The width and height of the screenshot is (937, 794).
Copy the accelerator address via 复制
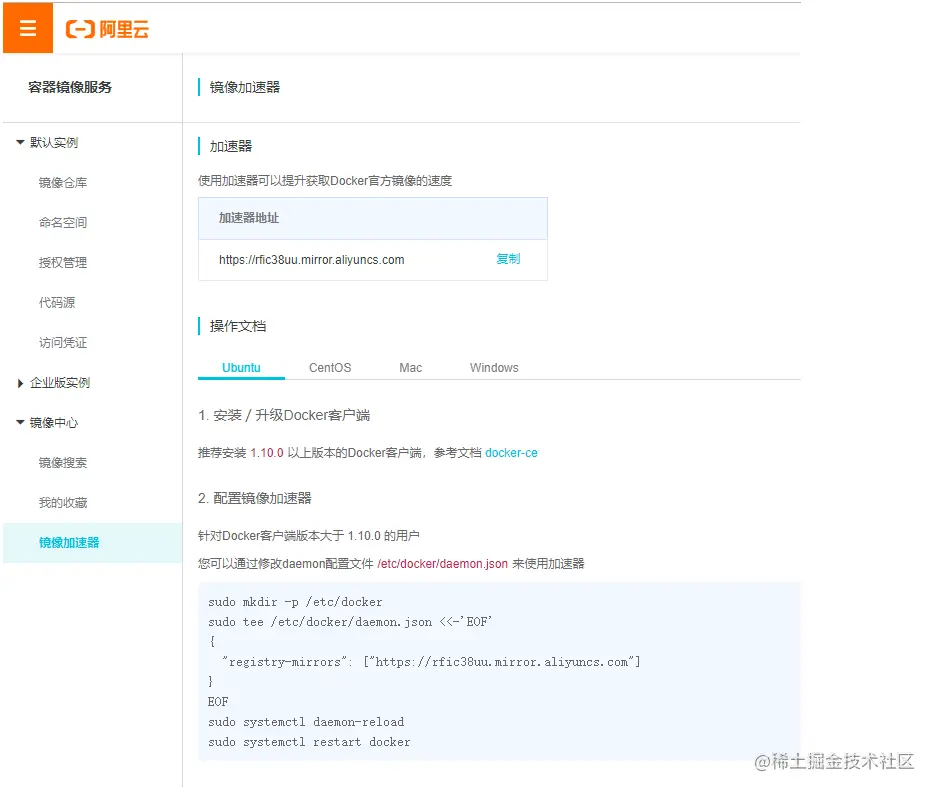pyautogui.click(x=508, y=259)
